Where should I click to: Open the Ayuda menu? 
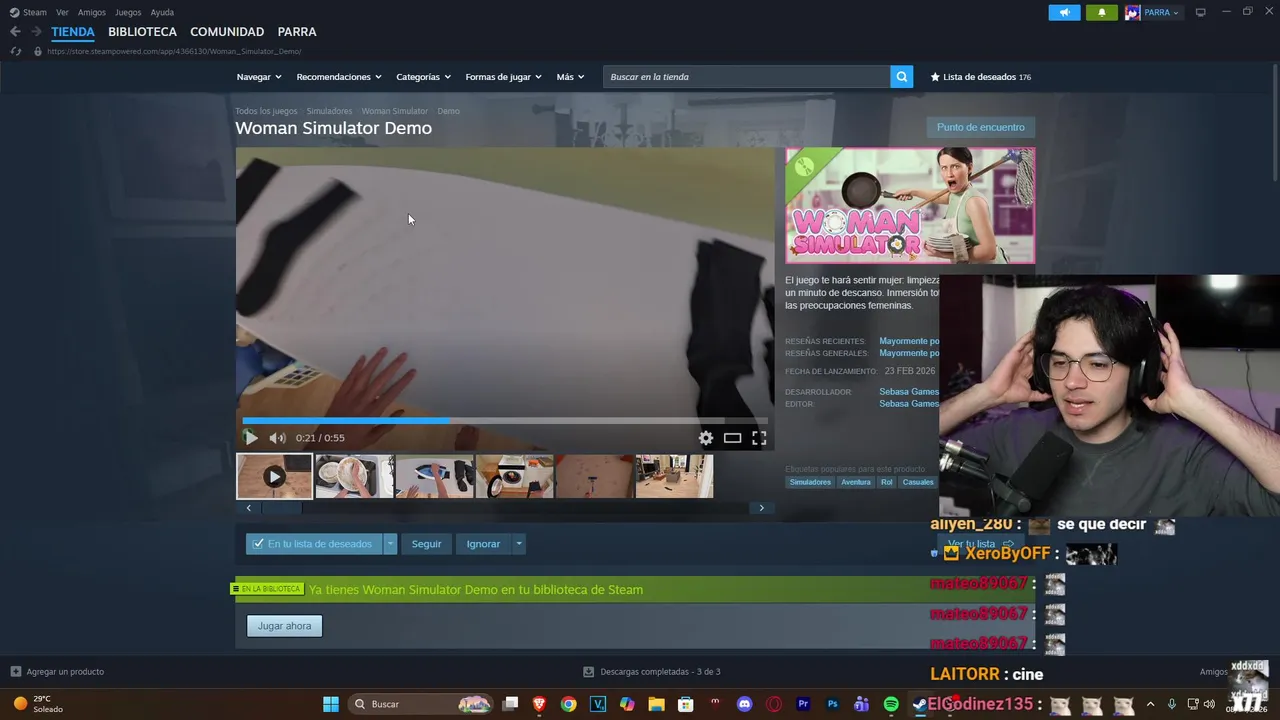[162, 12]
